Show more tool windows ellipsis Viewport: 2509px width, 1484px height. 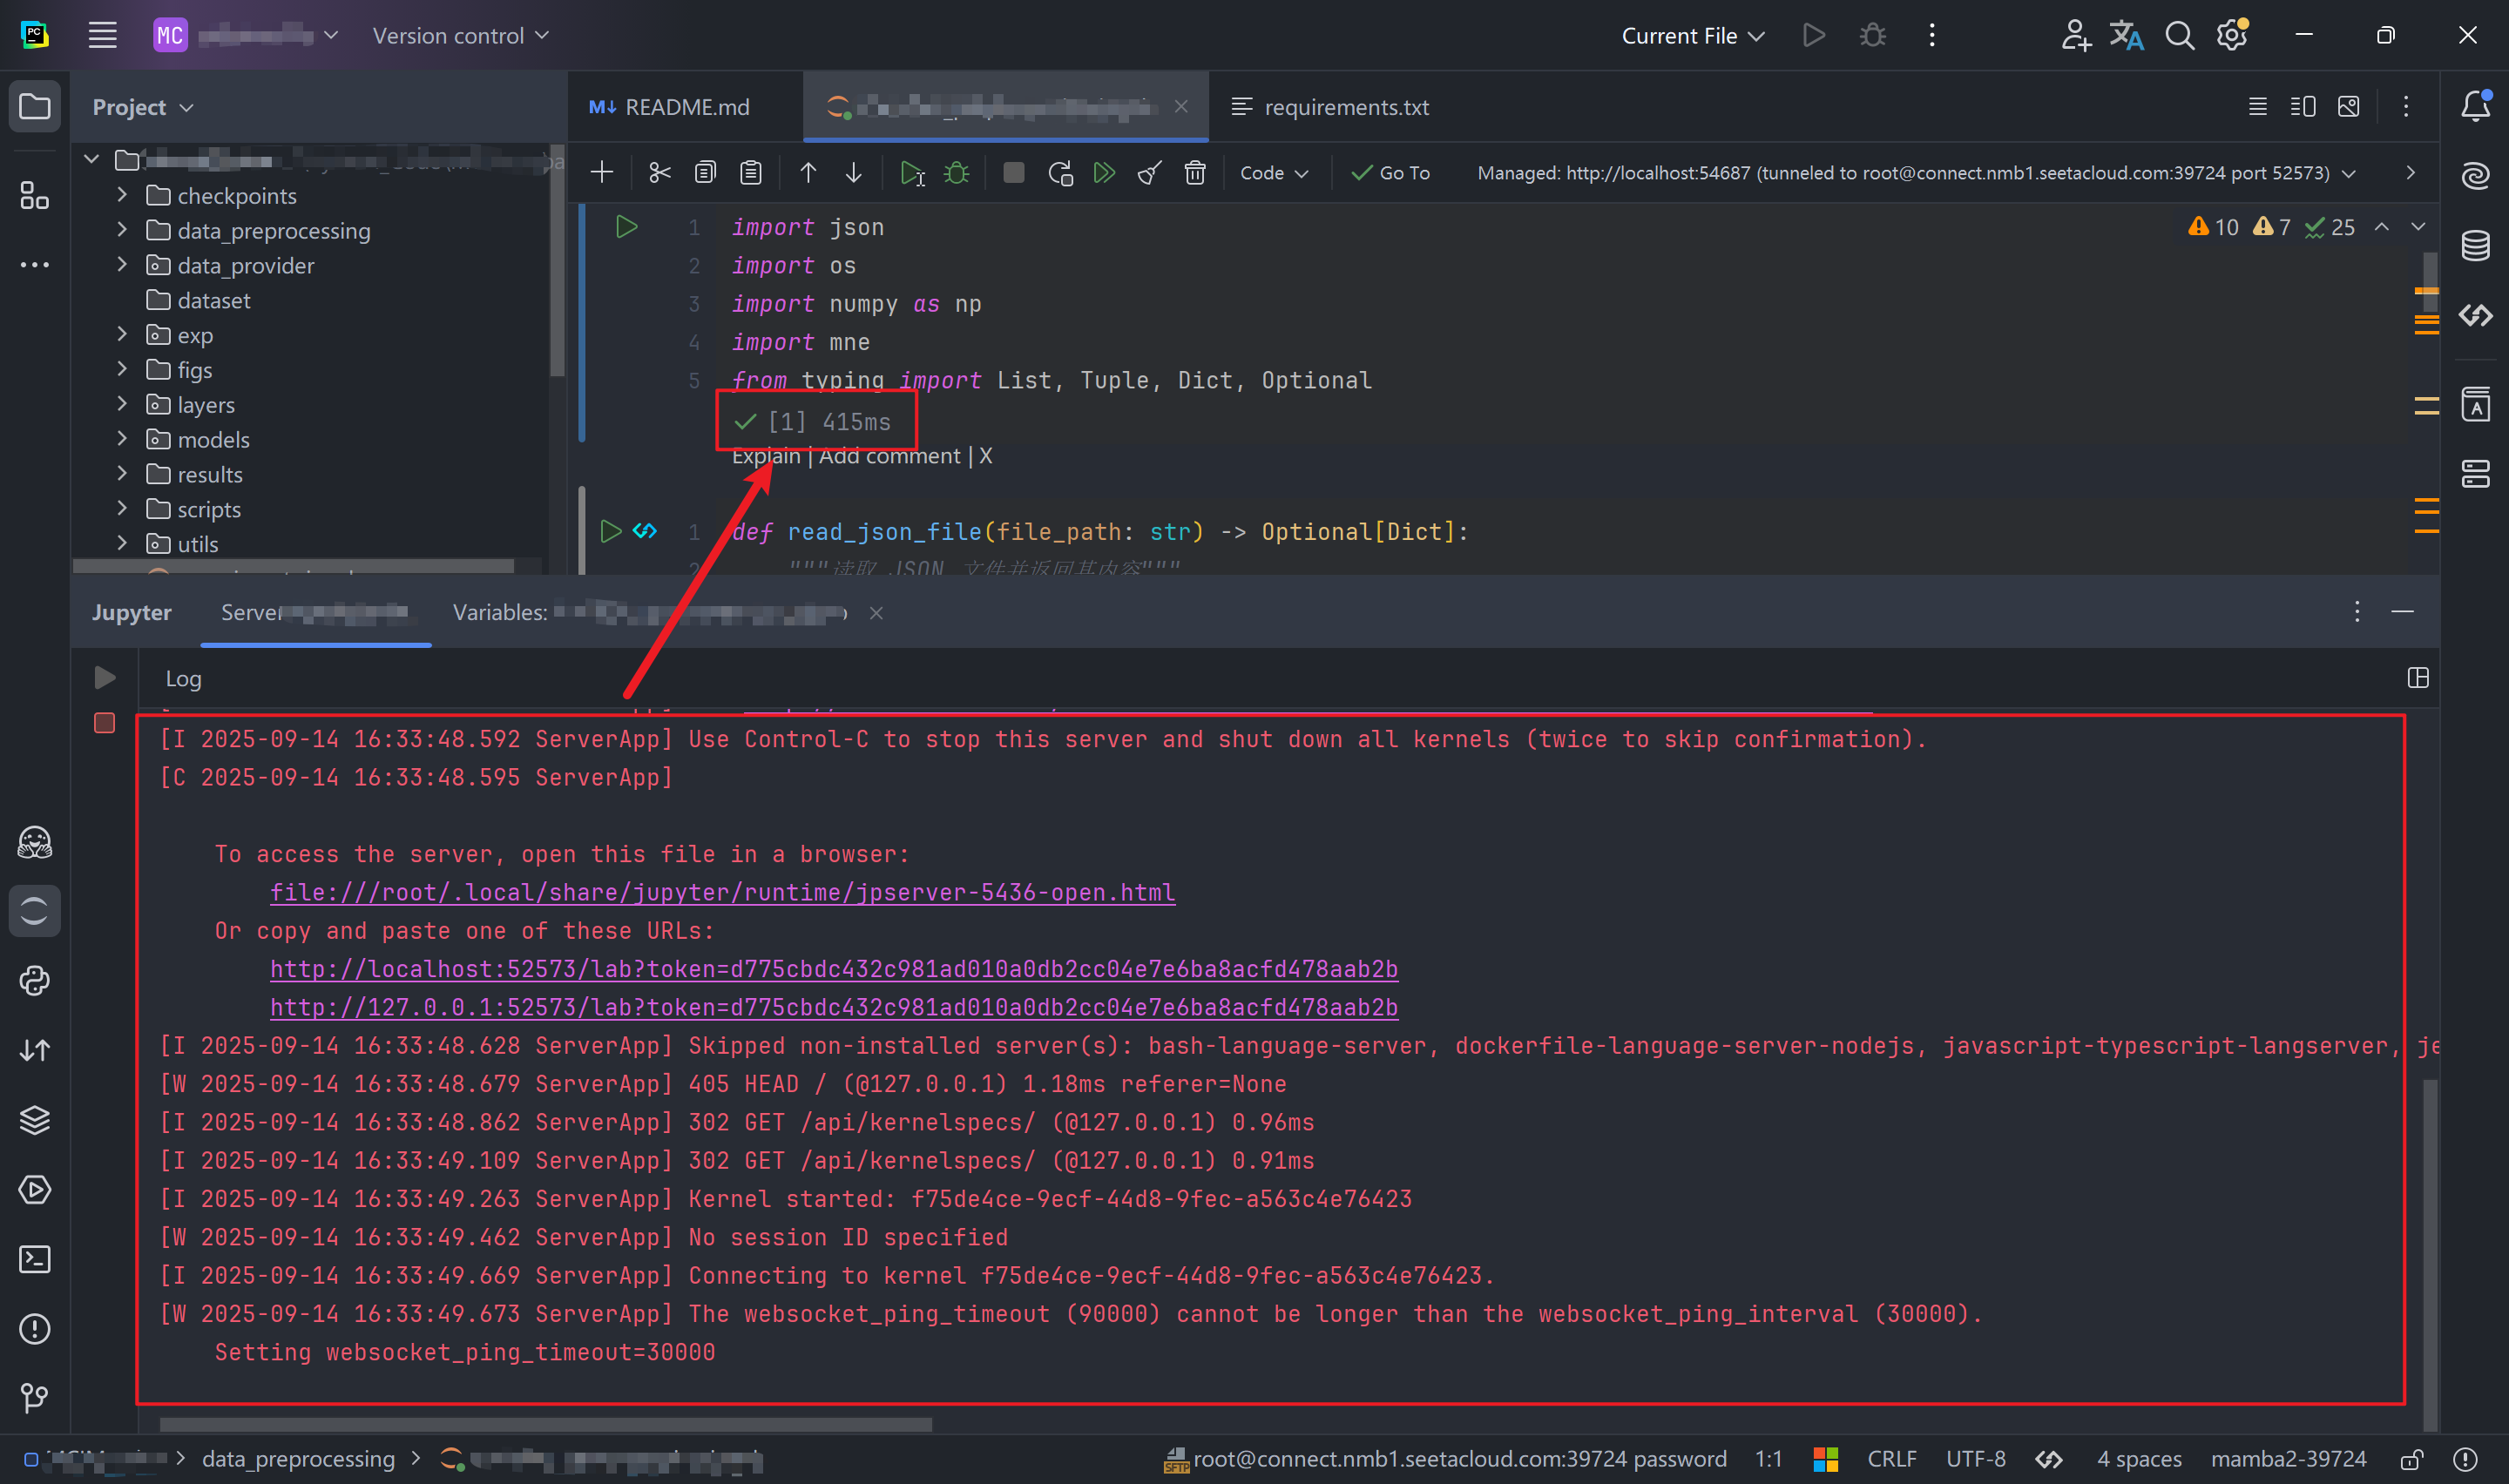(35, 265)
